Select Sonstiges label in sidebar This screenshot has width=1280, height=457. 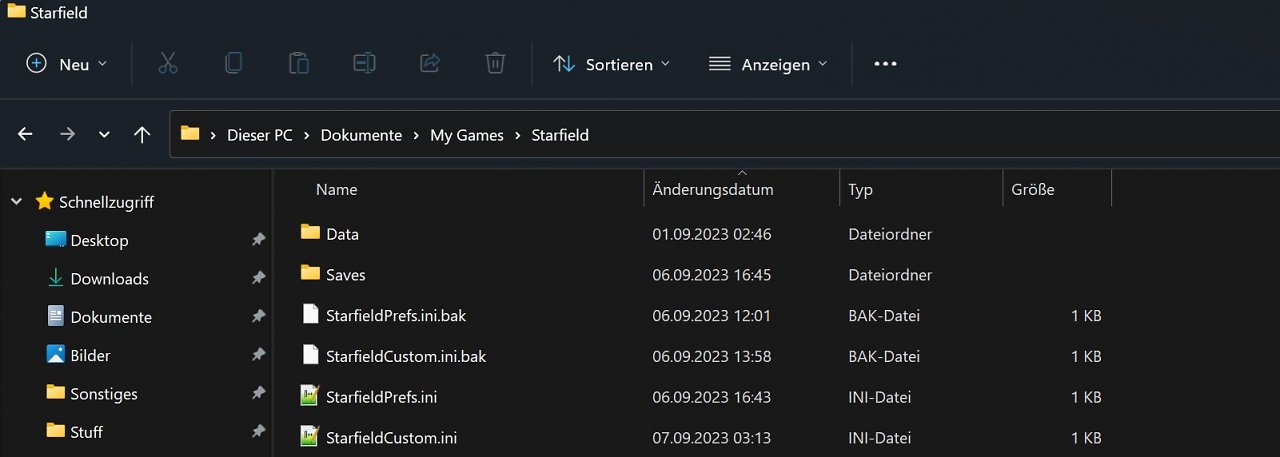(x=104, y=394)
